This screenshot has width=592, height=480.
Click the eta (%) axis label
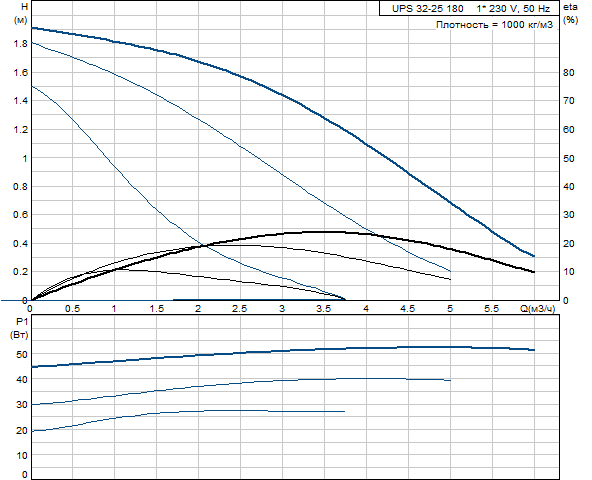pos(570,13)
